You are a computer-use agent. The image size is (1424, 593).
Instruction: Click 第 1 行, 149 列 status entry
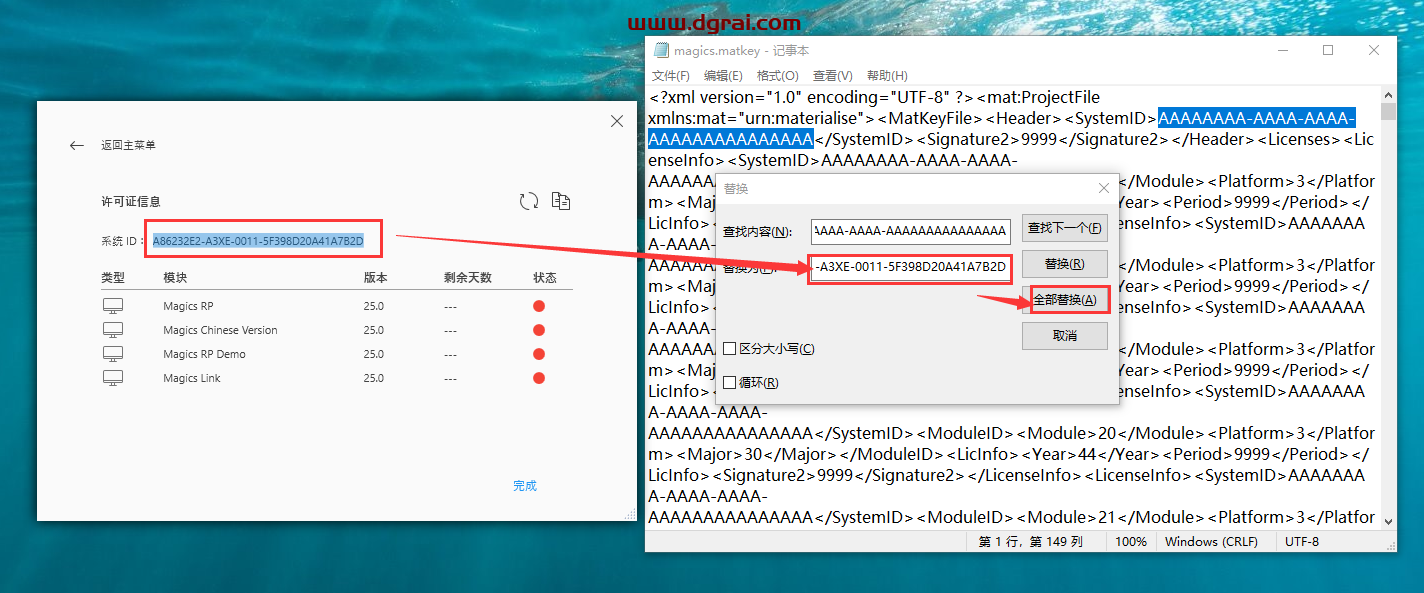[1031, 541]
